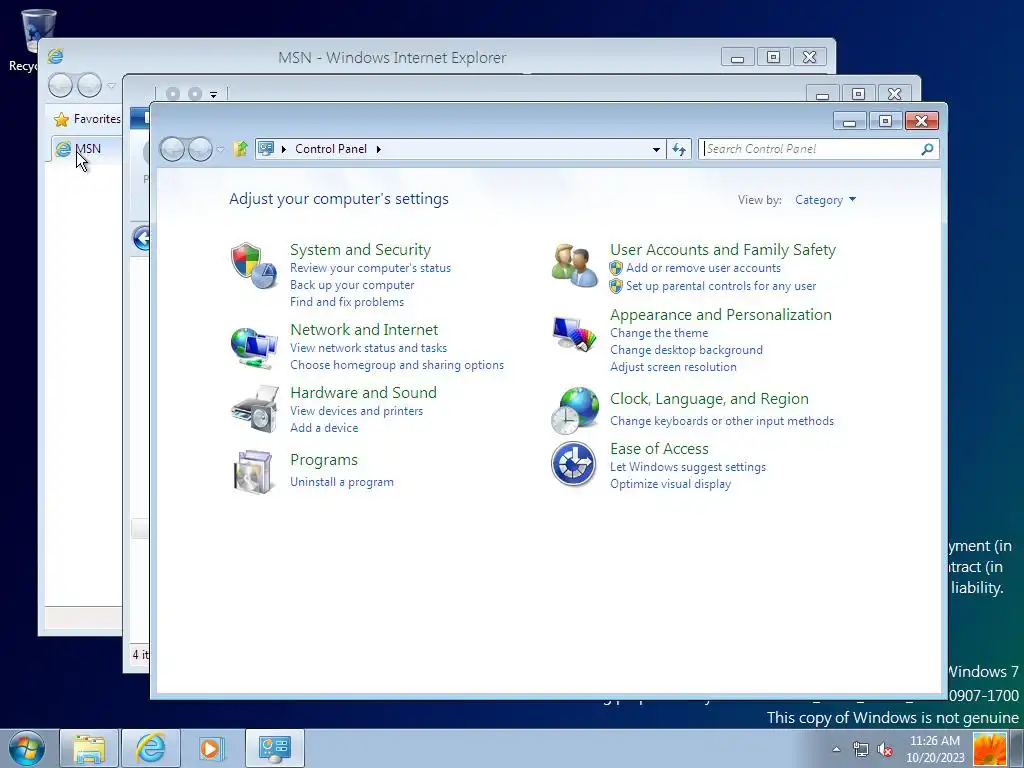Image resolution: width=1024 pixels, height=768 pixels.
Task: Click the taskbar clock showing 11:26 AM
Action: pos(935,749)
